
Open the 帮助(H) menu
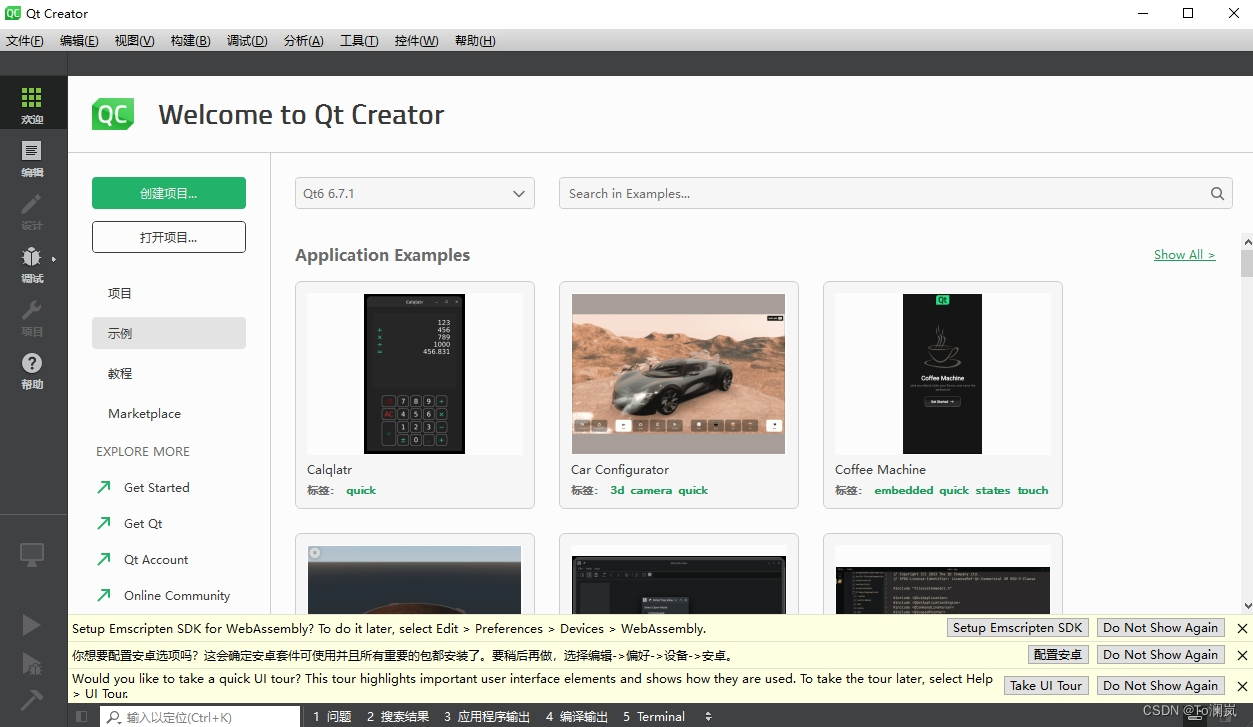475,41
